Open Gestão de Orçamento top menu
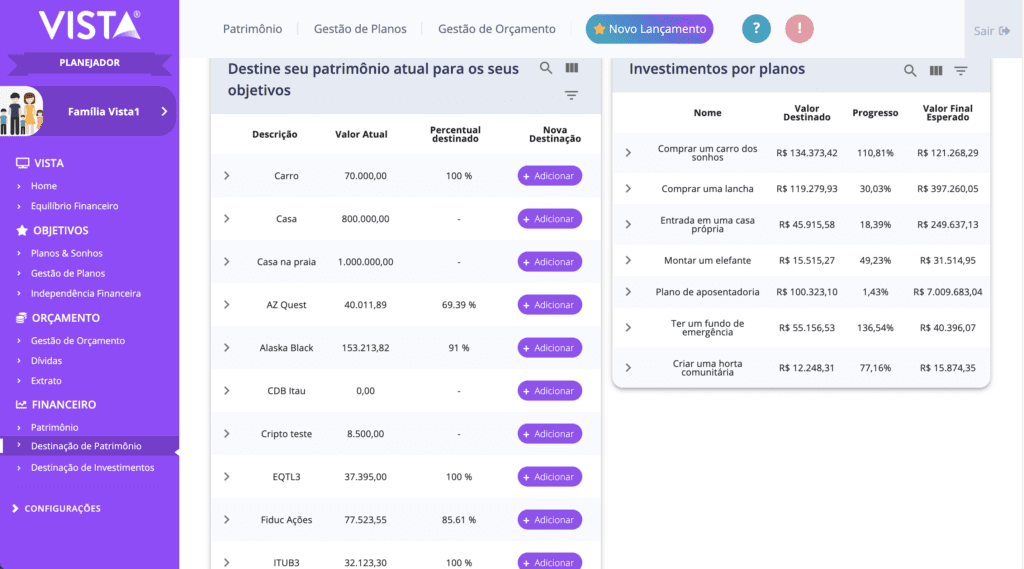 pyautogui.click(x=496, y=29)
